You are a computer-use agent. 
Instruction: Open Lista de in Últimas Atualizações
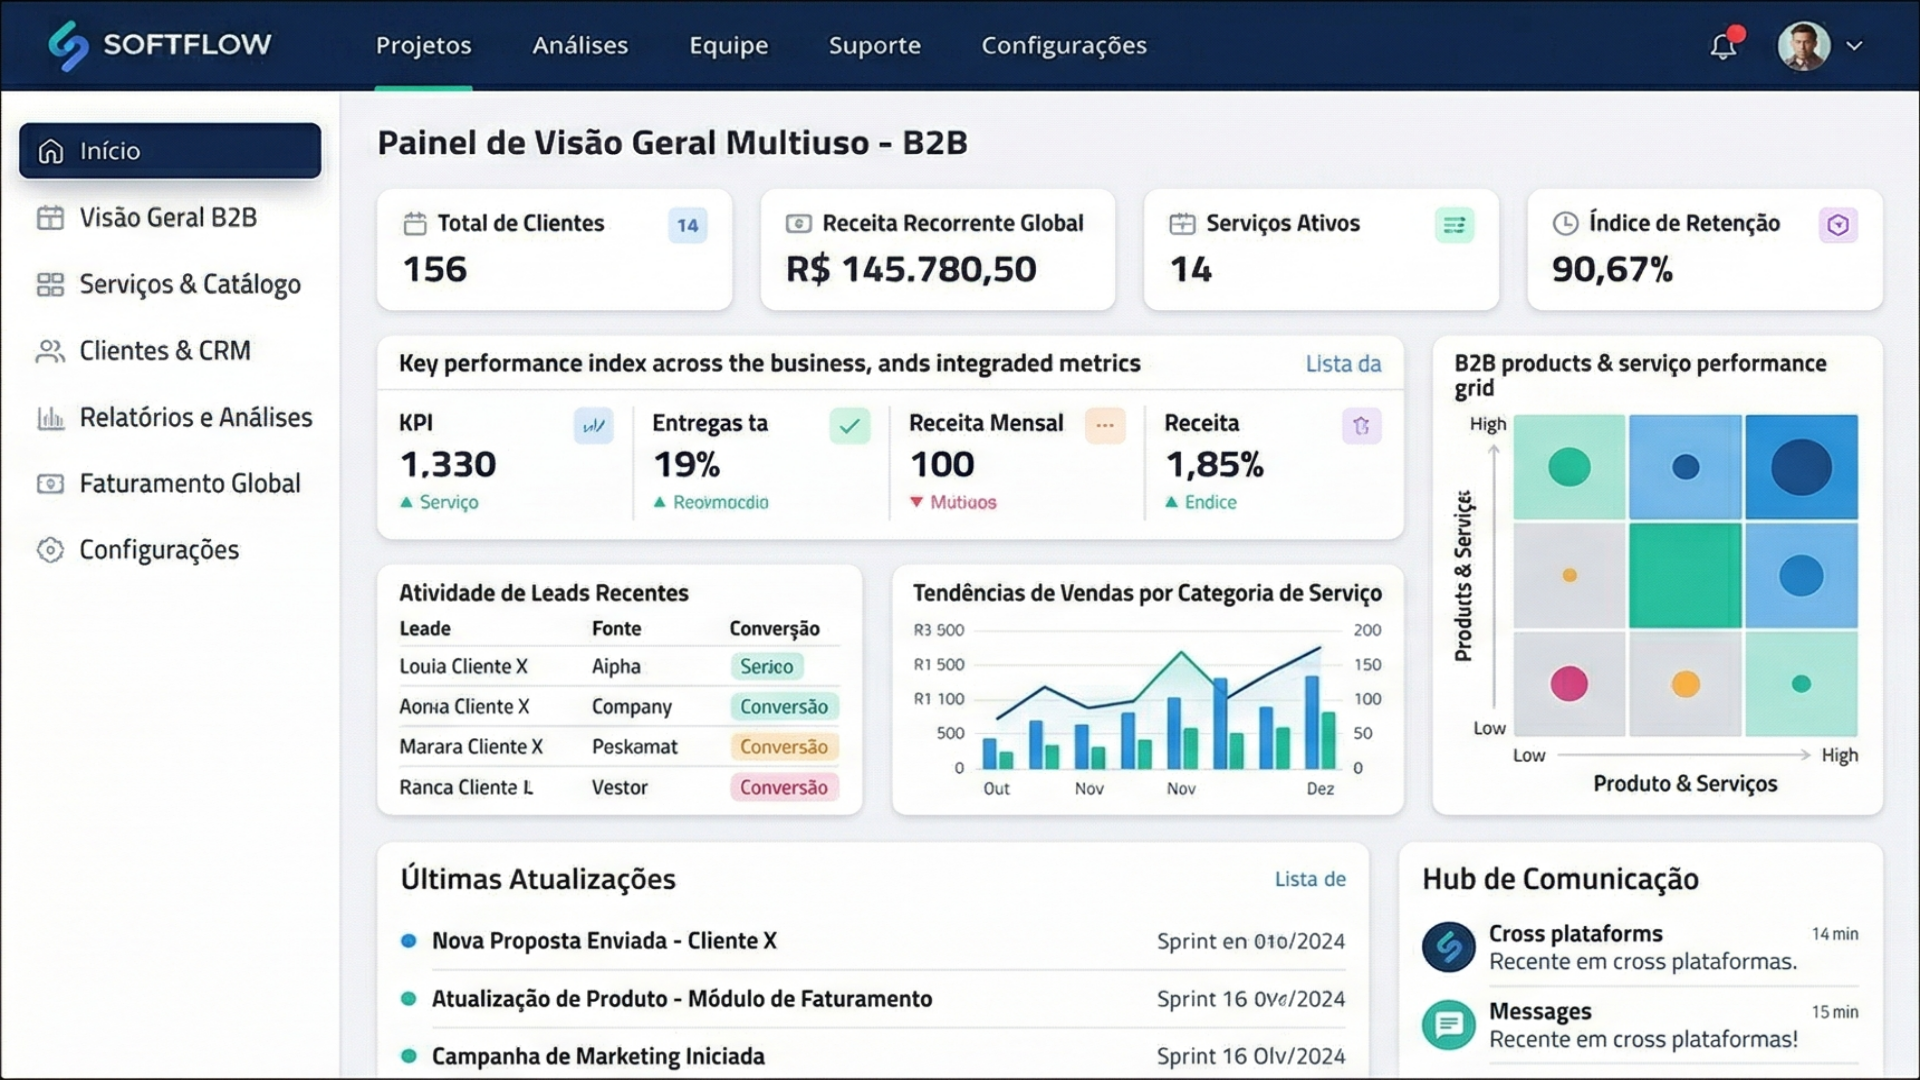click(1310, 879)
